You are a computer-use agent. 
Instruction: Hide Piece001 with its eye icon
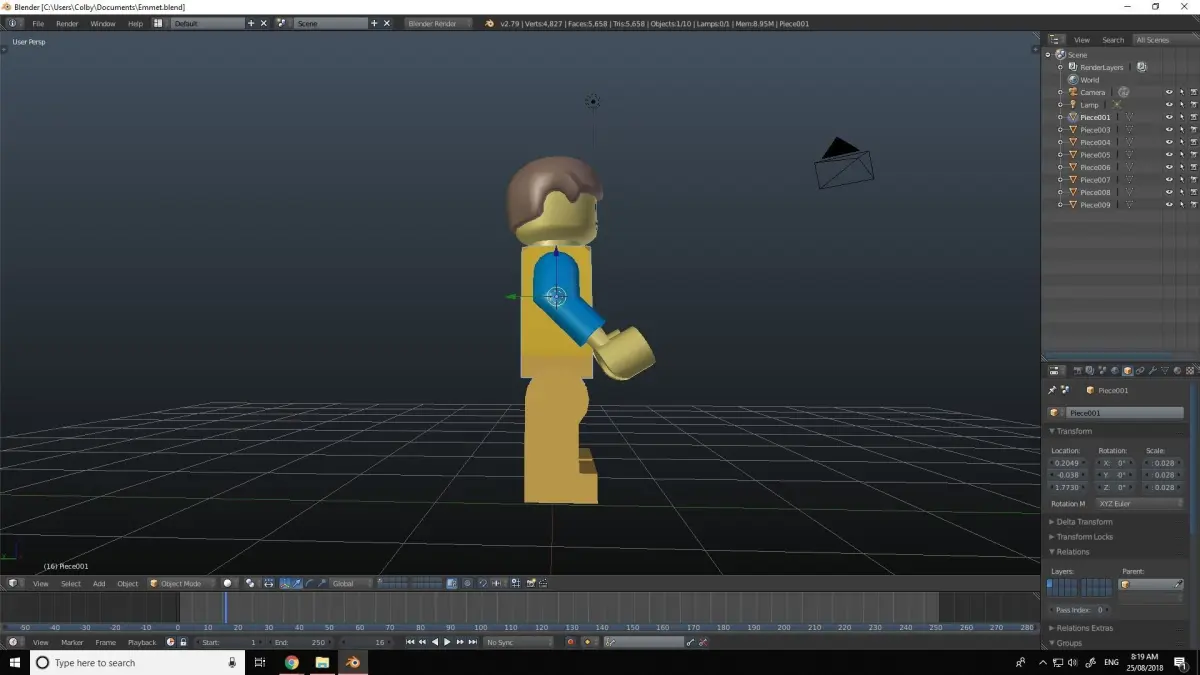coord(1168,117)
